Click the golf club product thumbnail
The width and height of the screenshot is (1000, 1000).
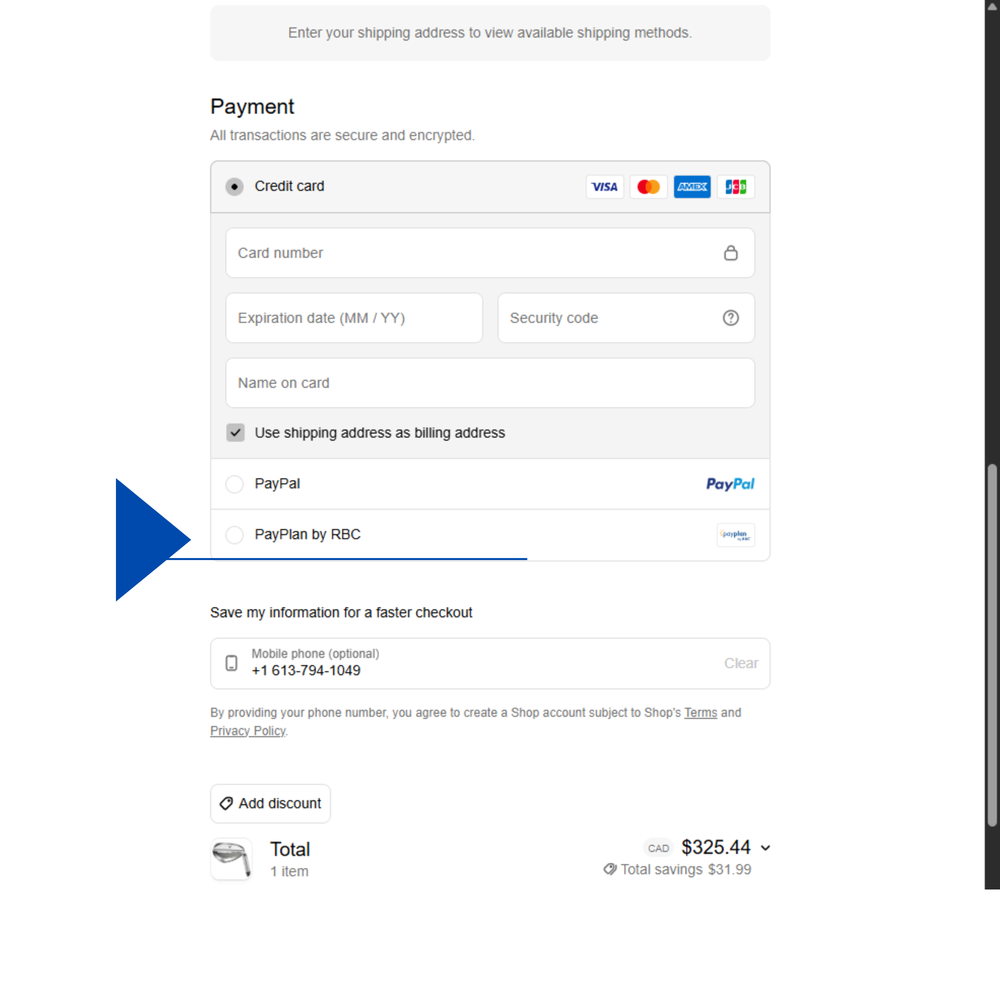232,859
